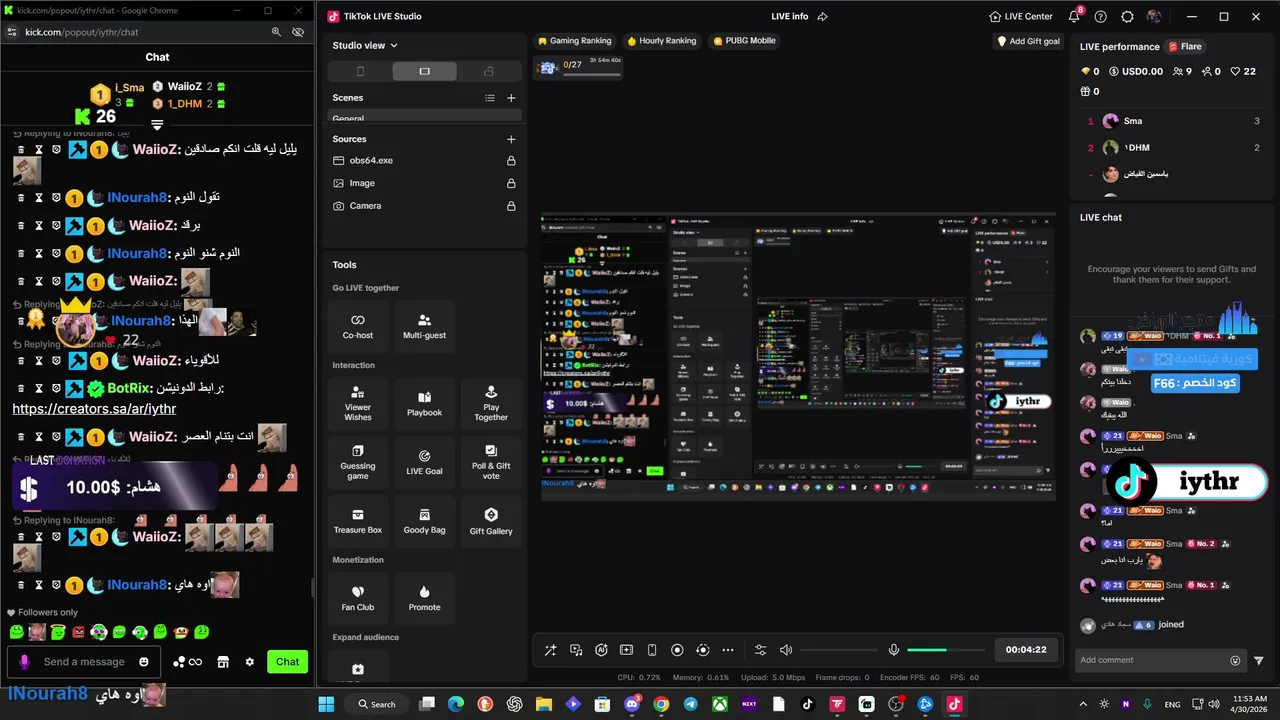
Task: Open the media music overlay tool
Action: coord(576,650)
